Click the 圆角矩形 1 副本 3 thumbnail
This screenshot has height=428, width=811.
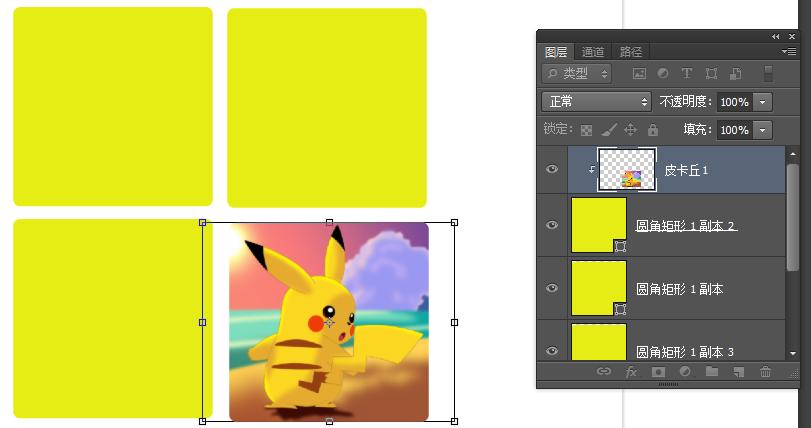pos(599,342)
